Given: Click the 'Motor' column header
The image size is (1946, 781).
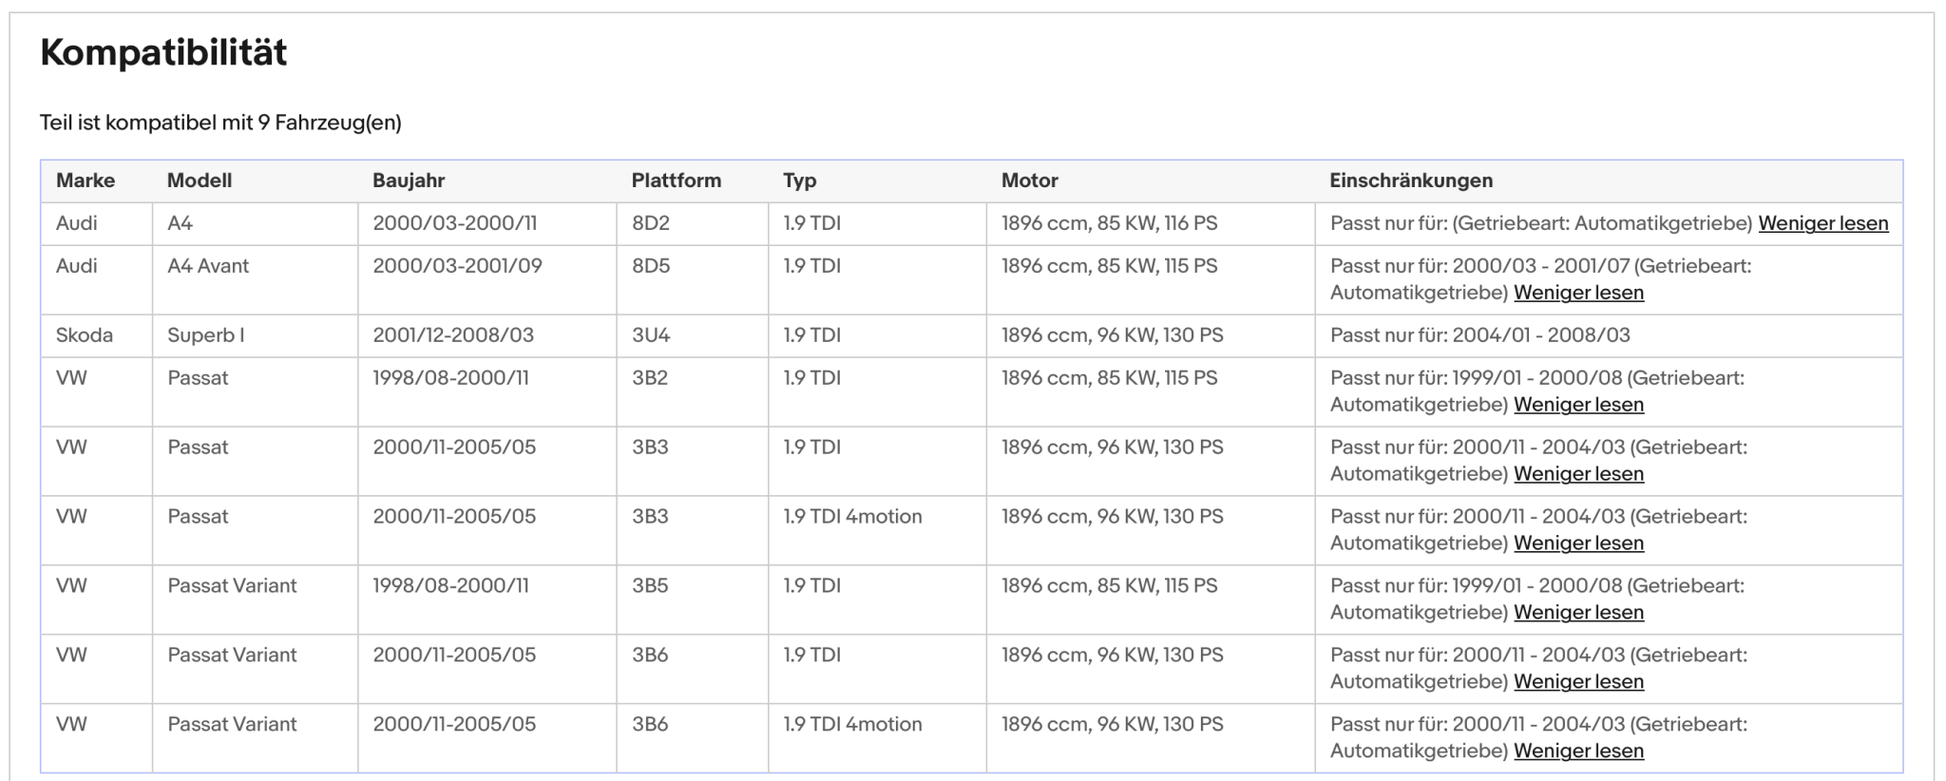Looking at the screenshot, I should pos(1029,181).
